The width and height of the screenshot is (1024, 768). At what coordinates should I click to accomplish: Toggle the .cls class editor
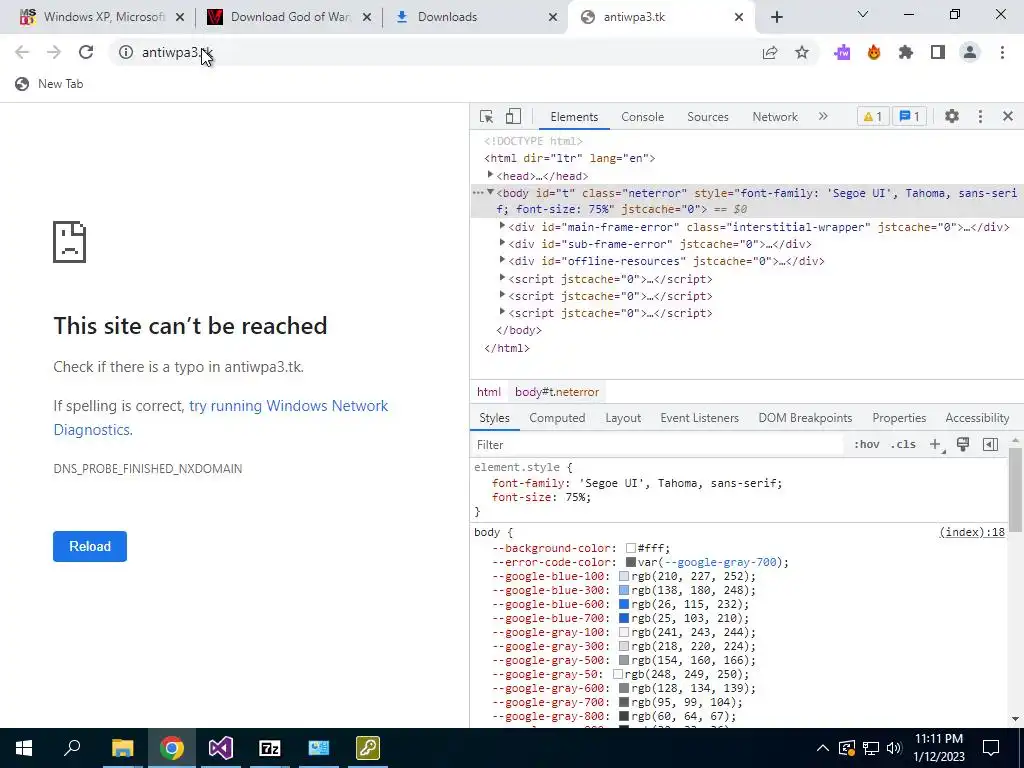[903, 445]
